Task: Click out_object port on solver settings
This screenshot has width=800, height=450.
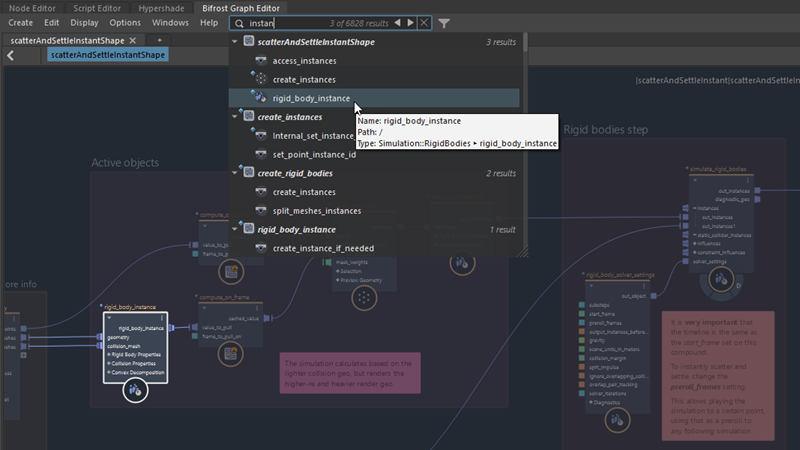Action: [x=654, y=296]
